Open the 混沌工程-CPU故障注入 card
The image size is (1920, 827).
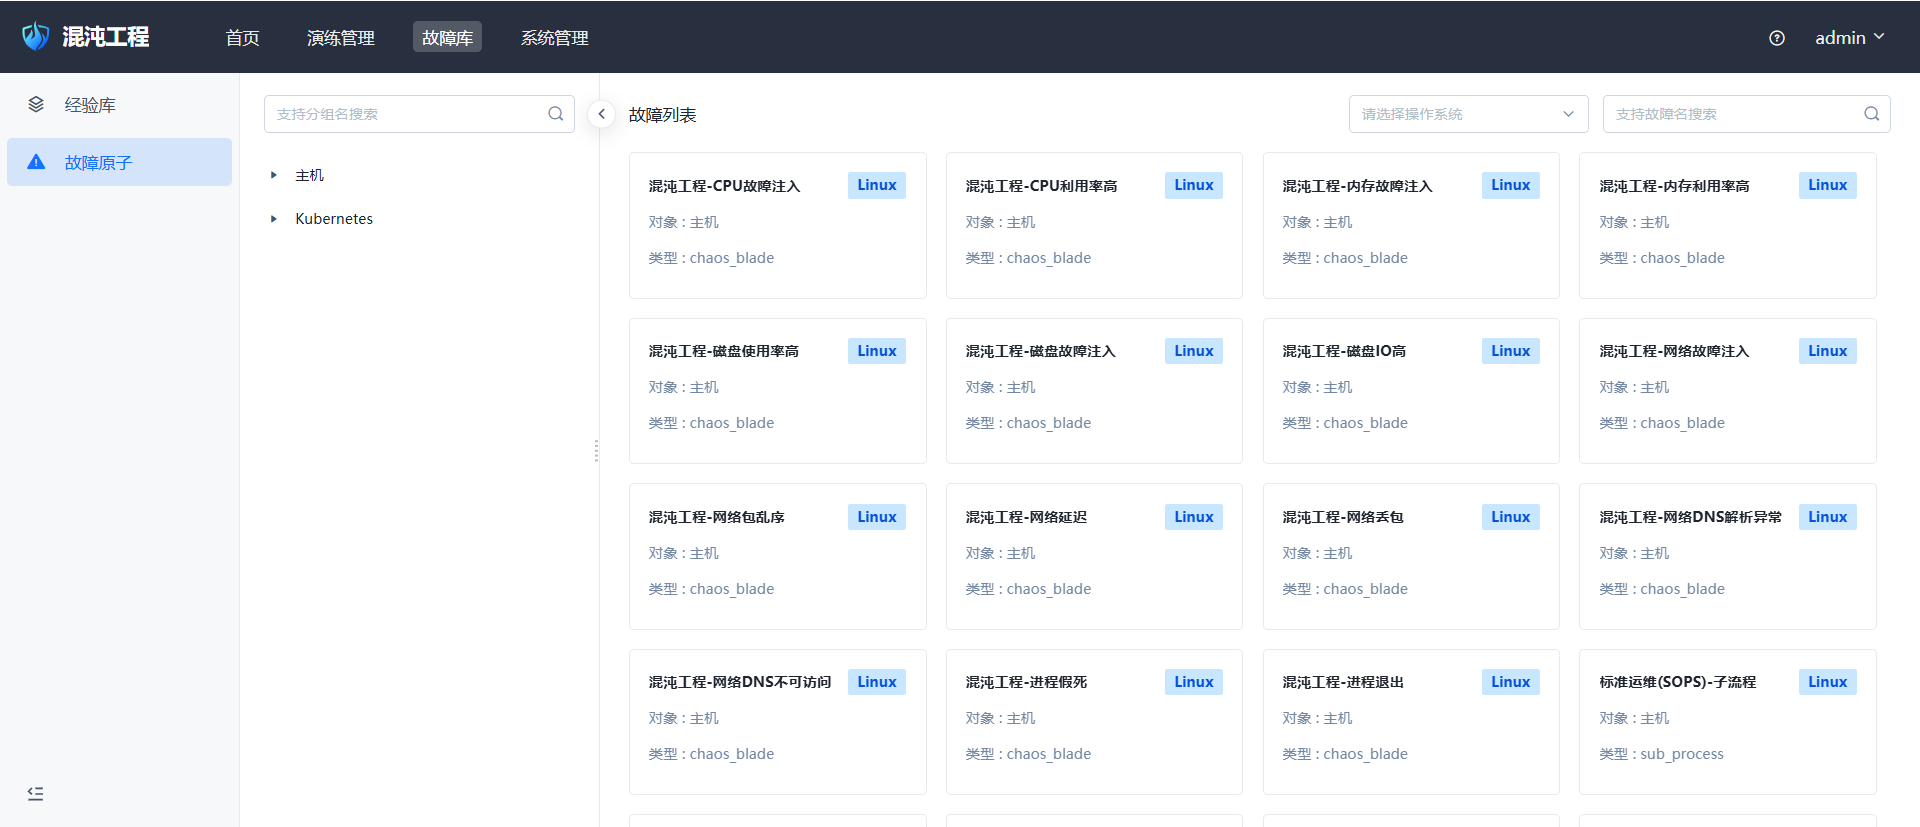(777, 225)
